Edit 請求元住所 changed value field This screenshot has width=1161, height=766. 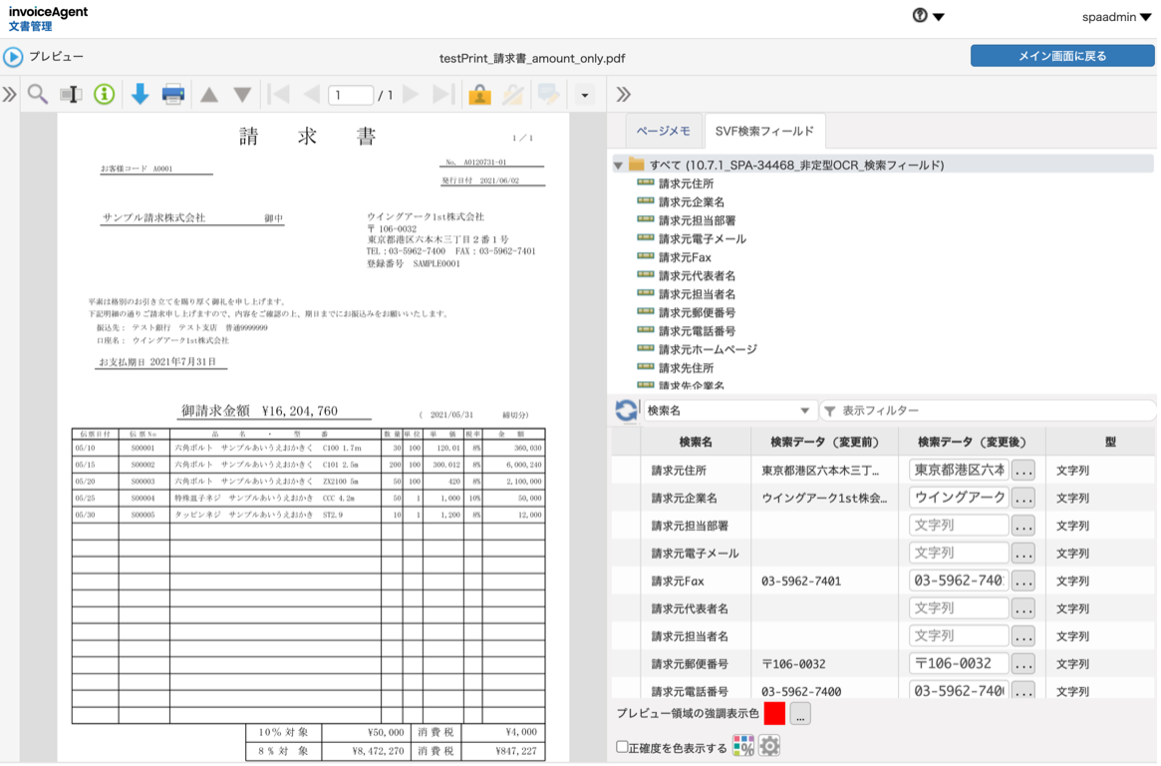pyautogui.click(x=958, y=470)
